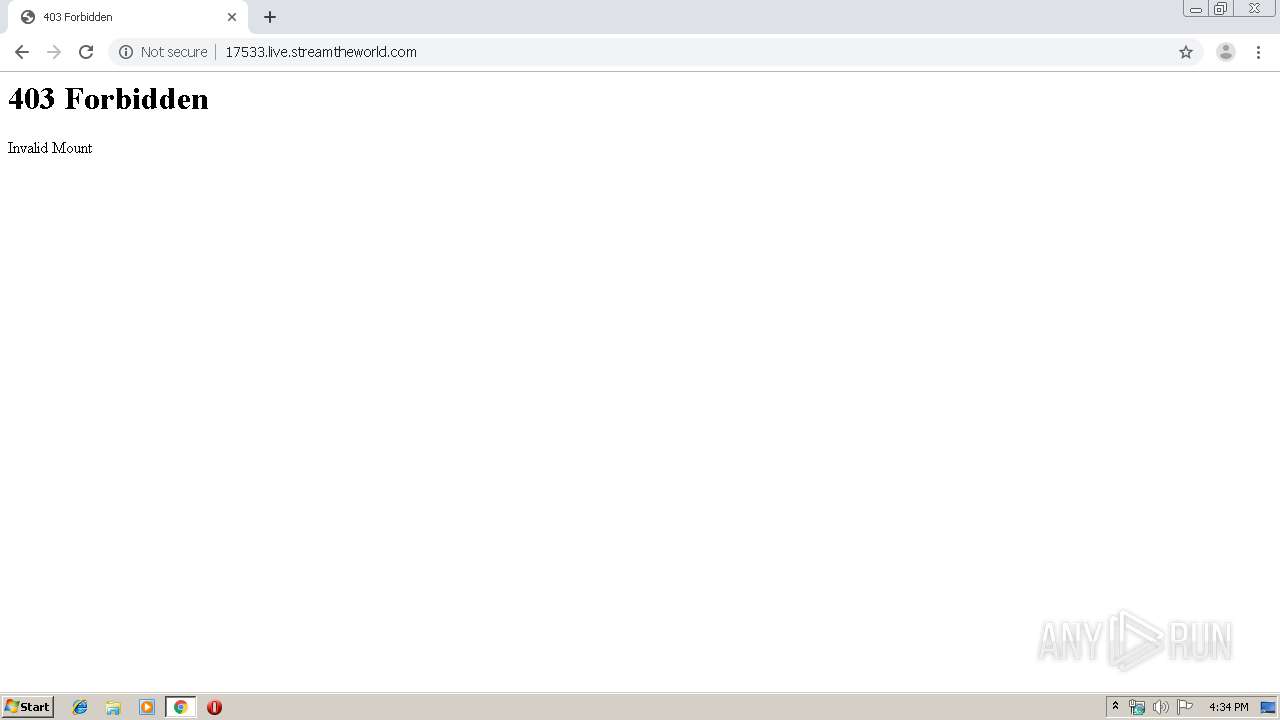Open a new tab
The width and height of the screenshot is (1280, 720).
[x=270, y=17]
